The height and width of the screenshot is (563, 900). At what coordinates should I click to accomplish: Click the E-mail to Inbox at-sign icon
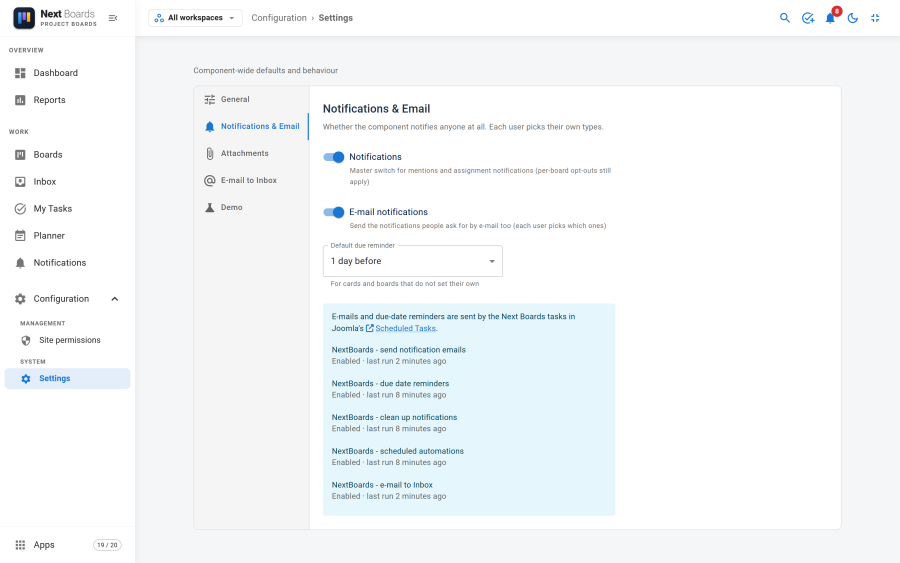coord(210,180)
